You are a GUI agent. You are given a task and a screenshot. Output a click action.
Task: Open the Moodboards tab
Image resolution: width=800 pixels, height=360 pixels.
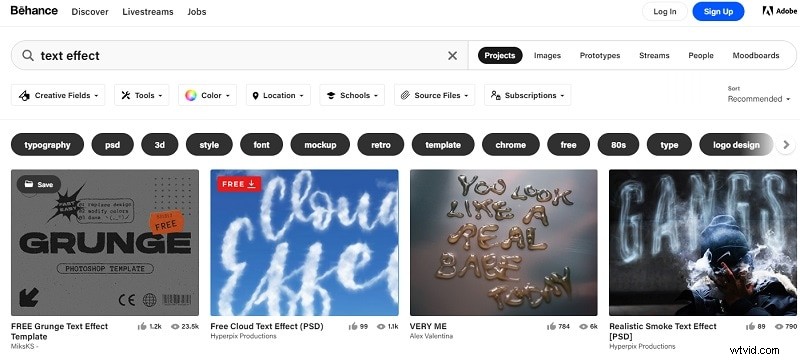[756, 56]
